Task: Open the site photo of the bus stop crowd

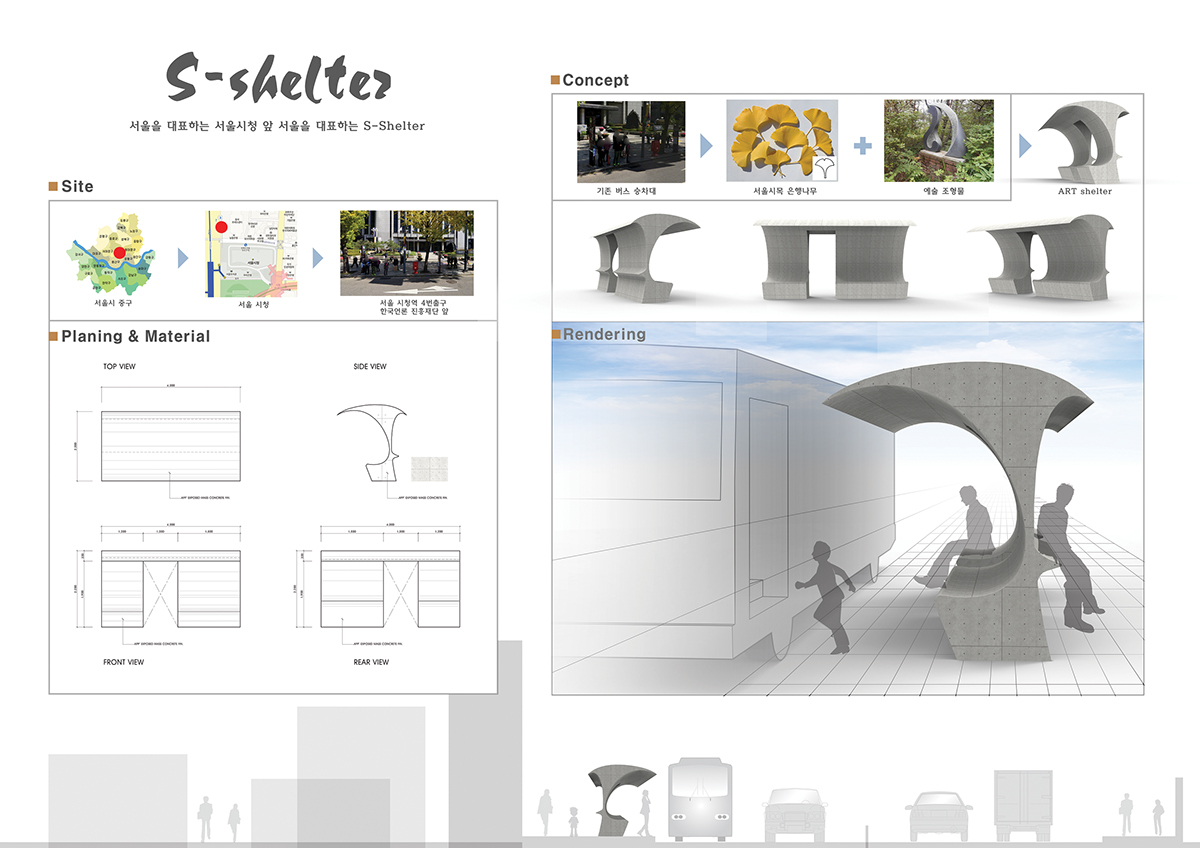Action: tap(407, 252)
